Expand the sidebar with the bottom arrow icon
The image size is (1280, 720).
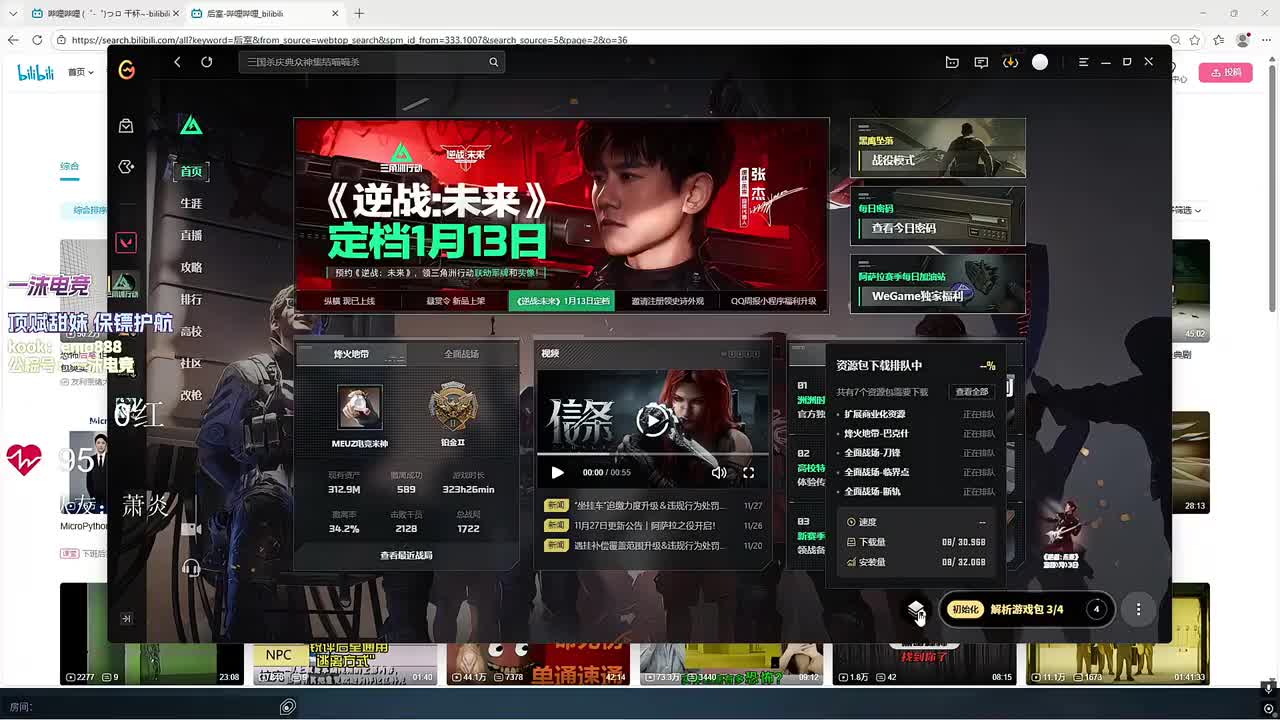[126, 619]
